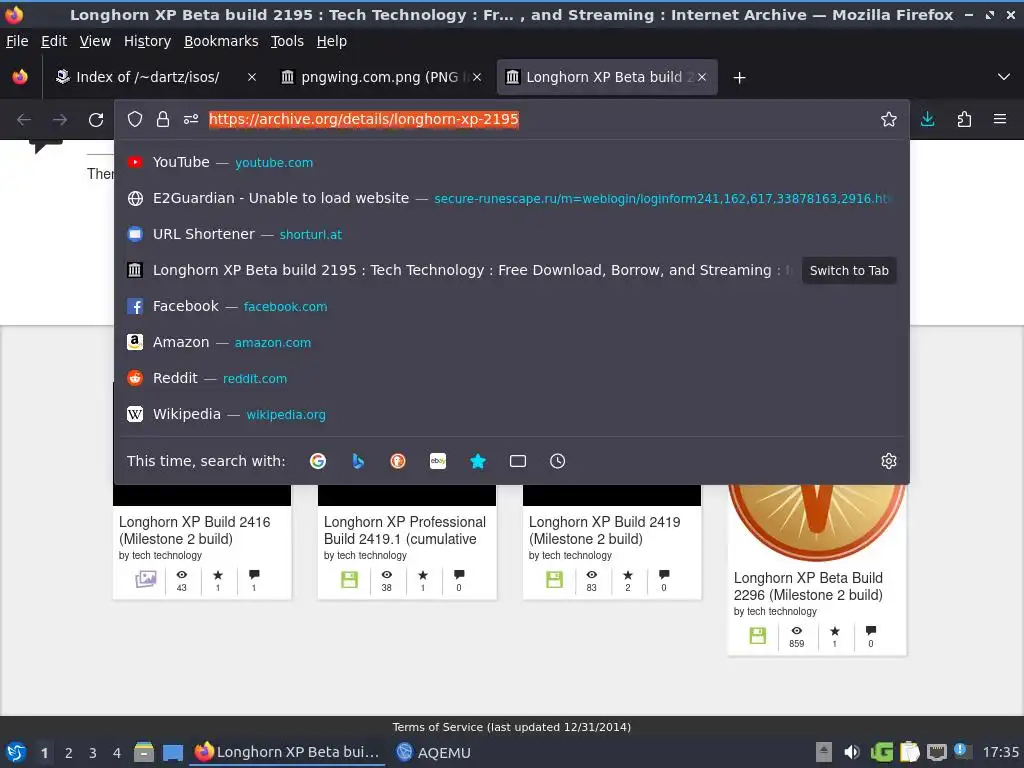Open Longhorn XP Beta Build 2296 title
1024x768 pixels.
click(808, 586)
